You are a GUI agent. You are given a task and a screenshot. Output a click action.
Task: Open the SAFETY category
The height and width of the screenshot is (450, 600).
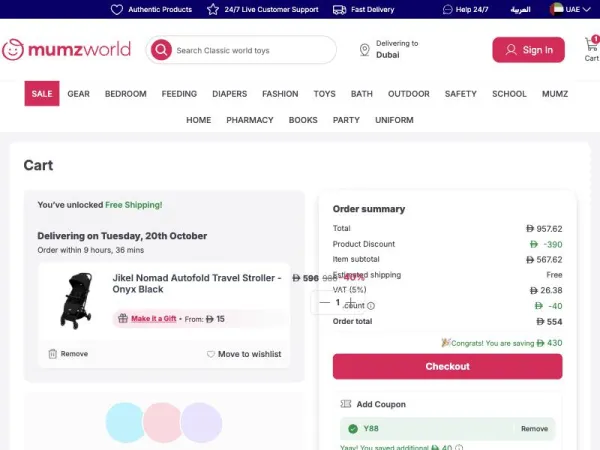coord(461,94)
